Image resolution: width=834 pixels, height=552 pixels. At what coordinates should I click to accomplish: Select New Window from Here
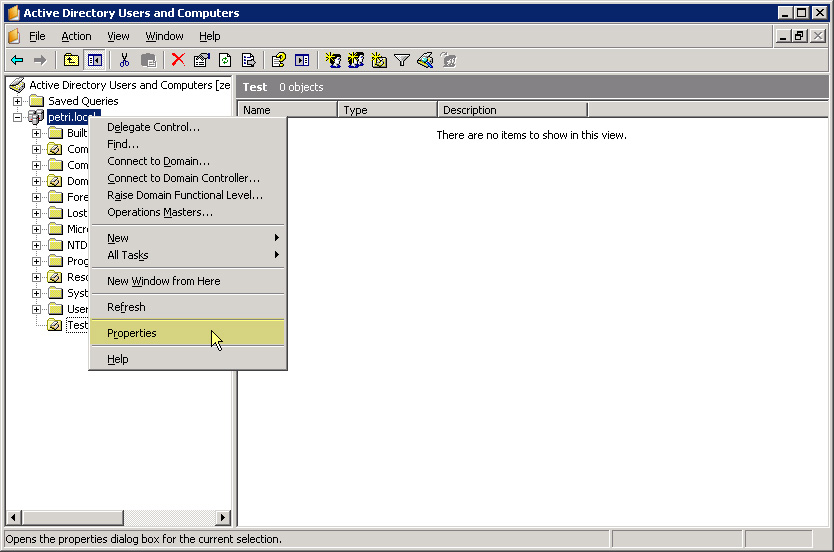click(188, 281)
